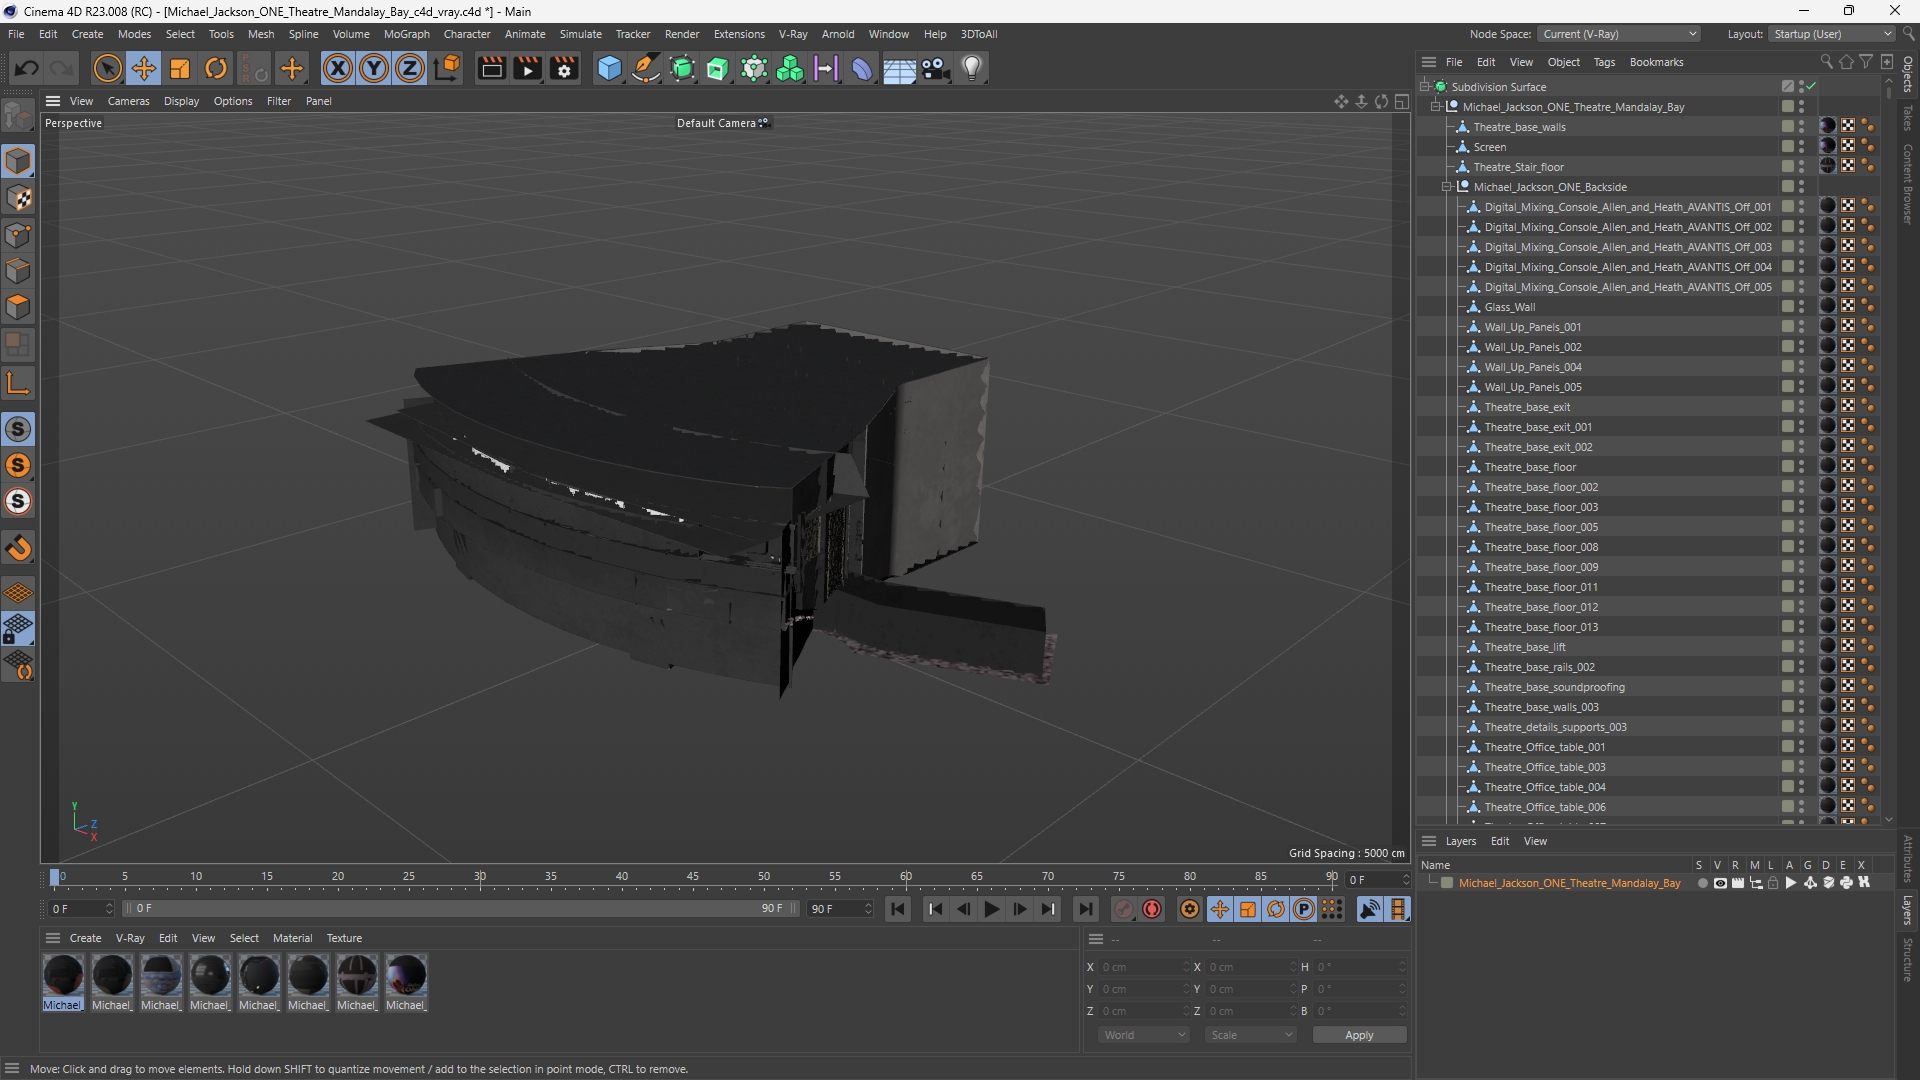
Task: Activate the Rotate tool
Action: coord(216,68)
